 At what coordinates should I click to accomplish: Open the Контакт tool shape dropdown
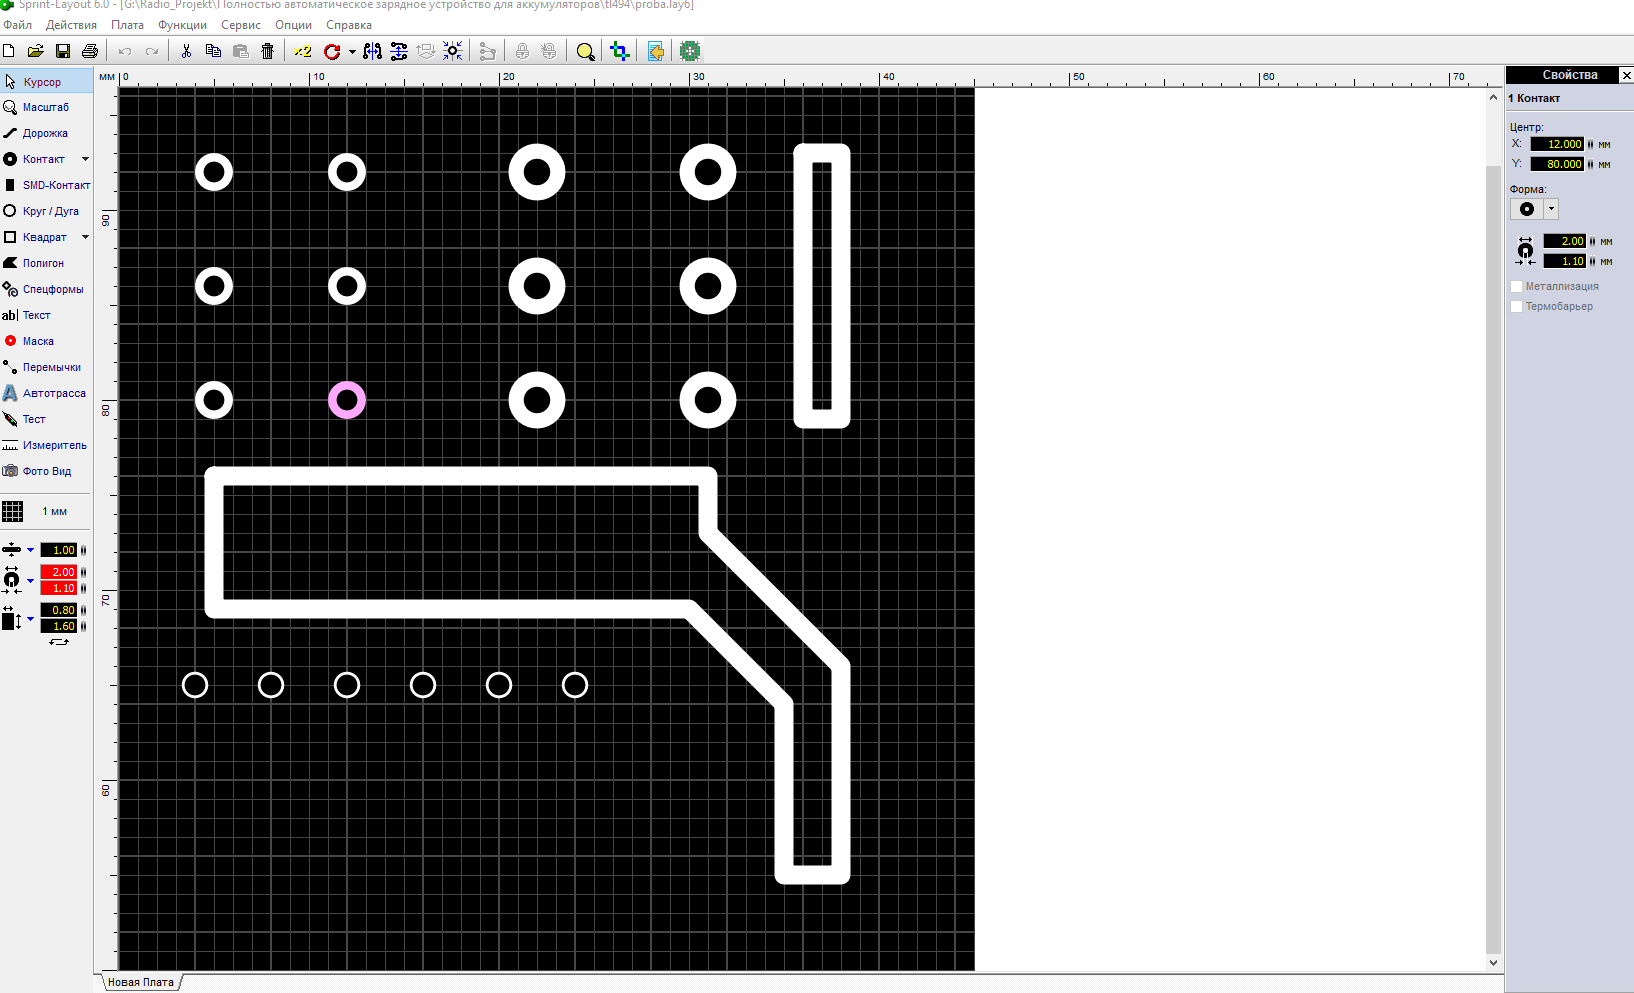click(x=85, y=159)
